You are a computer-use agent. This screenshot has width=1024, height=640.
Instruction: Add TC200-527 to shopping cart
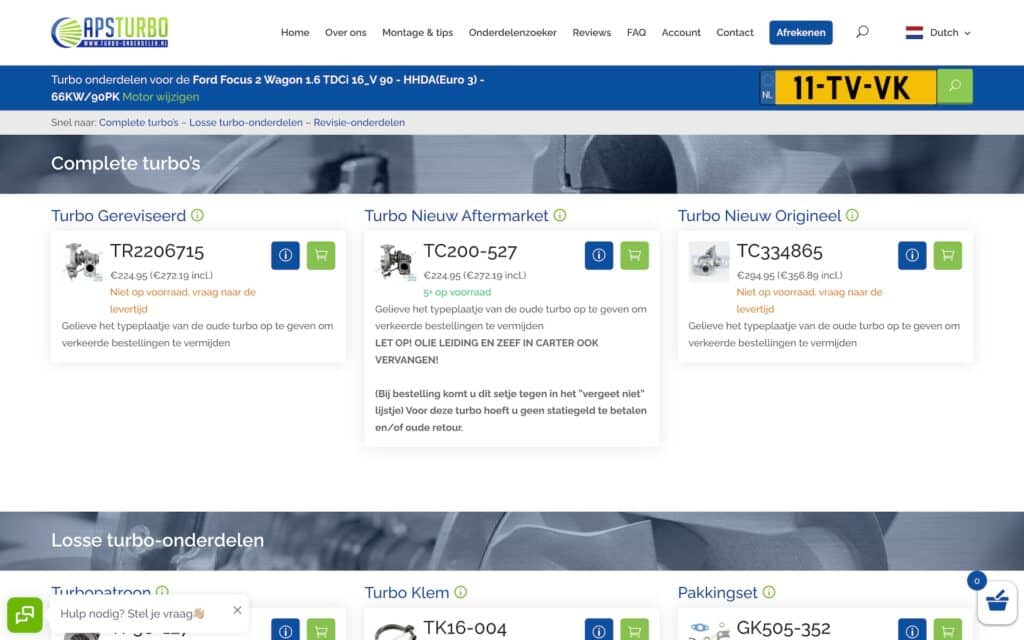point(634,255)
